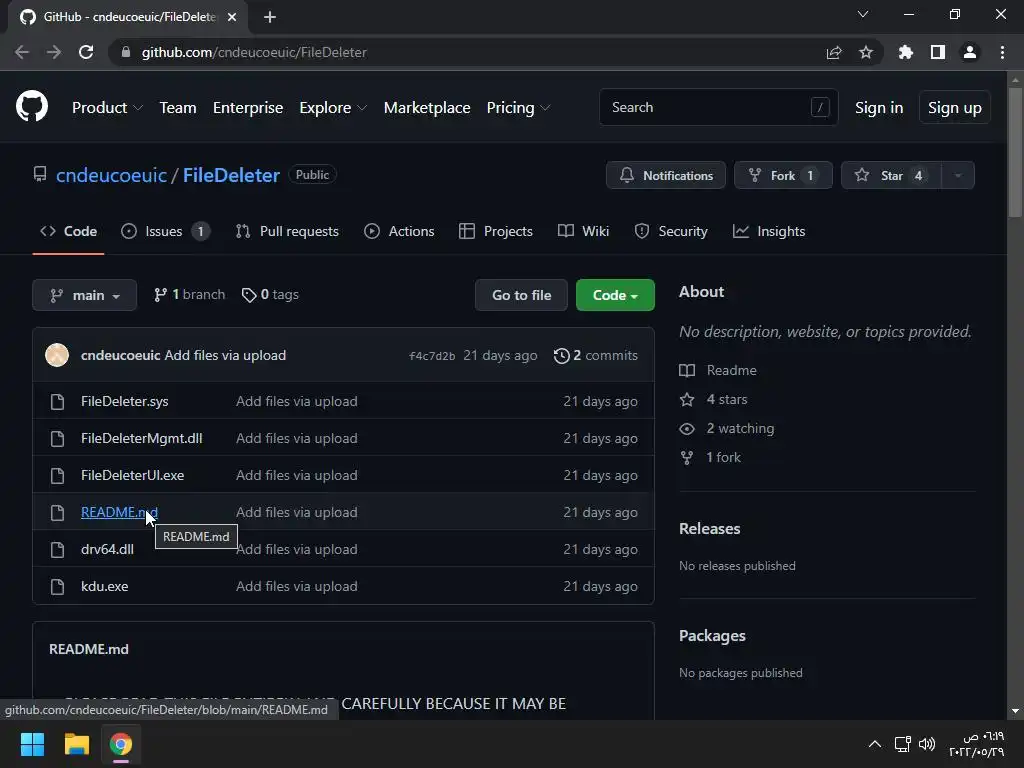This screenshot has width=1024, height=768.
Task: Click the network tray icon
Action: [x=903, y=744]
